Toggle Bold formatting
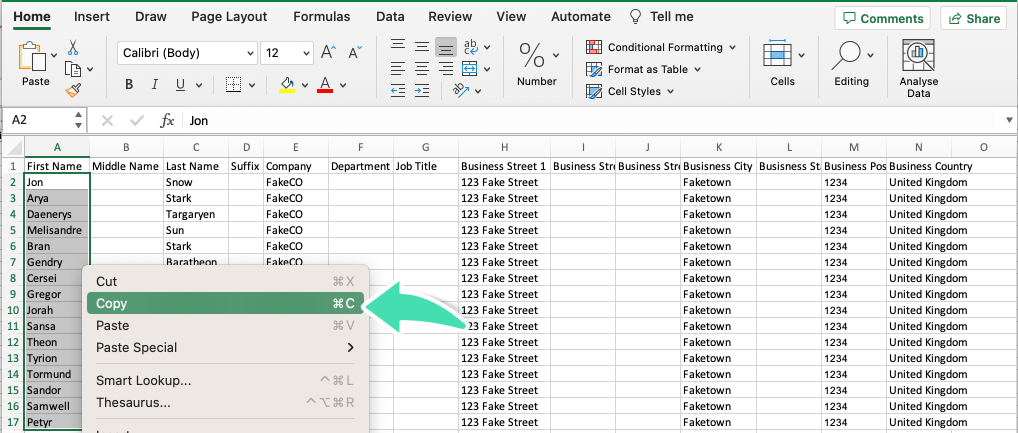Image resolution: width=1018 pixels, height=433 pixels. coord(129,84)
